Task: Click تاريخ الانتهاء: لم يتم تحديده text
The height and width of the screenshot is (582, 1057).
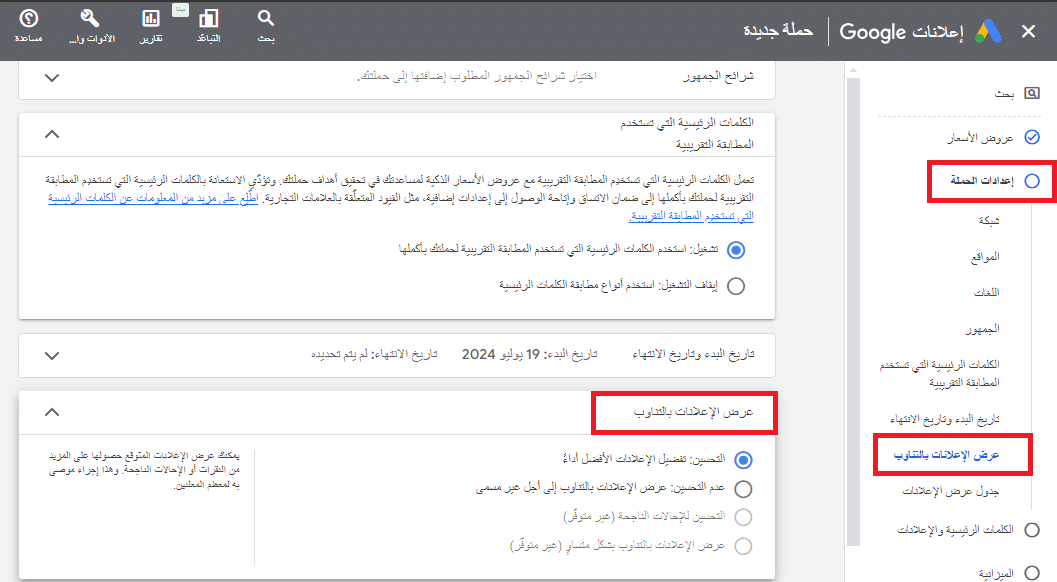Action: tap(374, 355)
